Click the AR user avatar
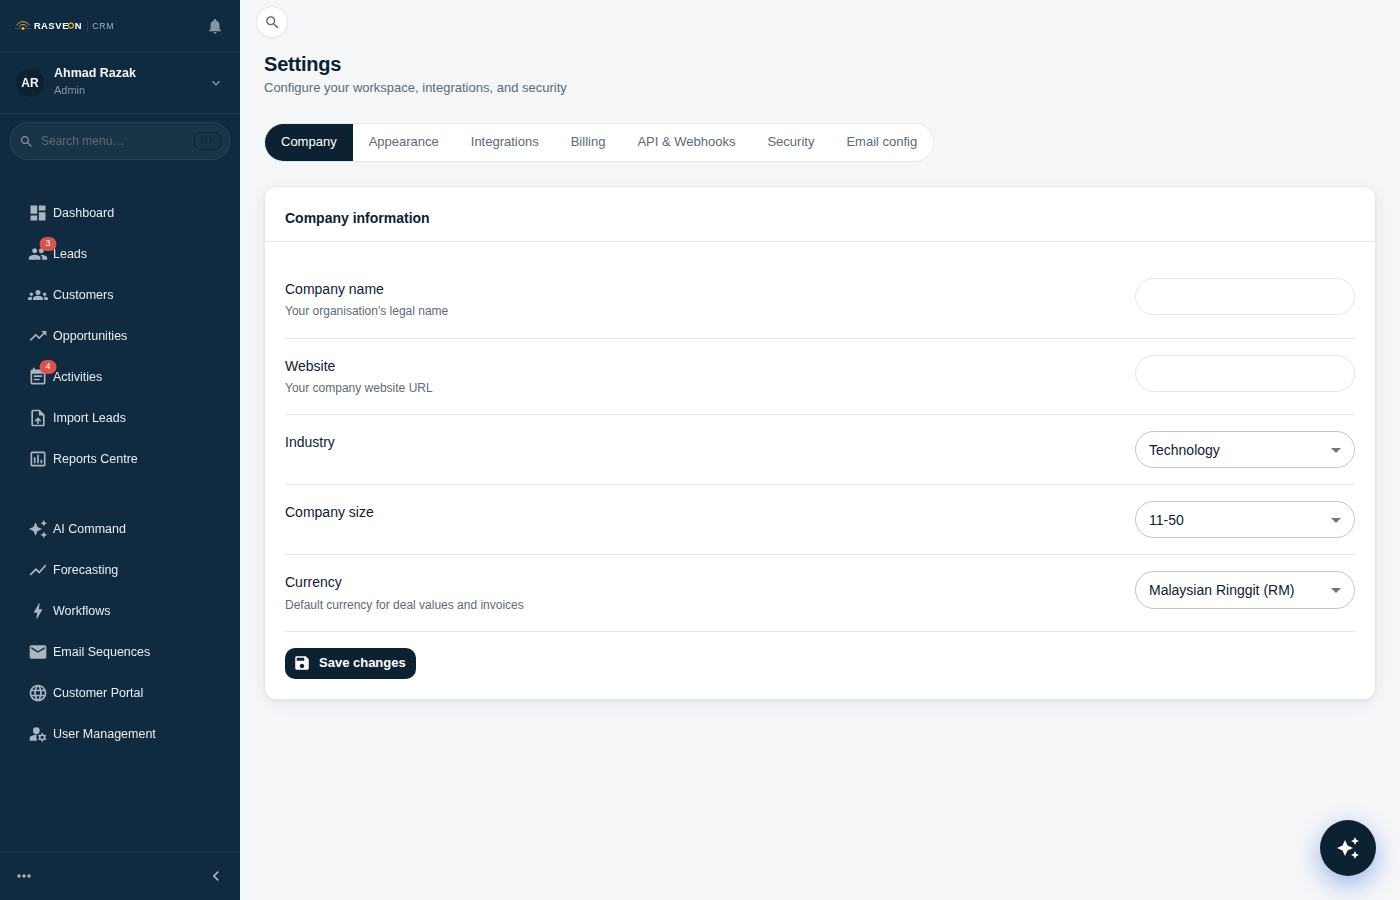Viewport: 1400px width, 900px height. [x=30, y=82]
